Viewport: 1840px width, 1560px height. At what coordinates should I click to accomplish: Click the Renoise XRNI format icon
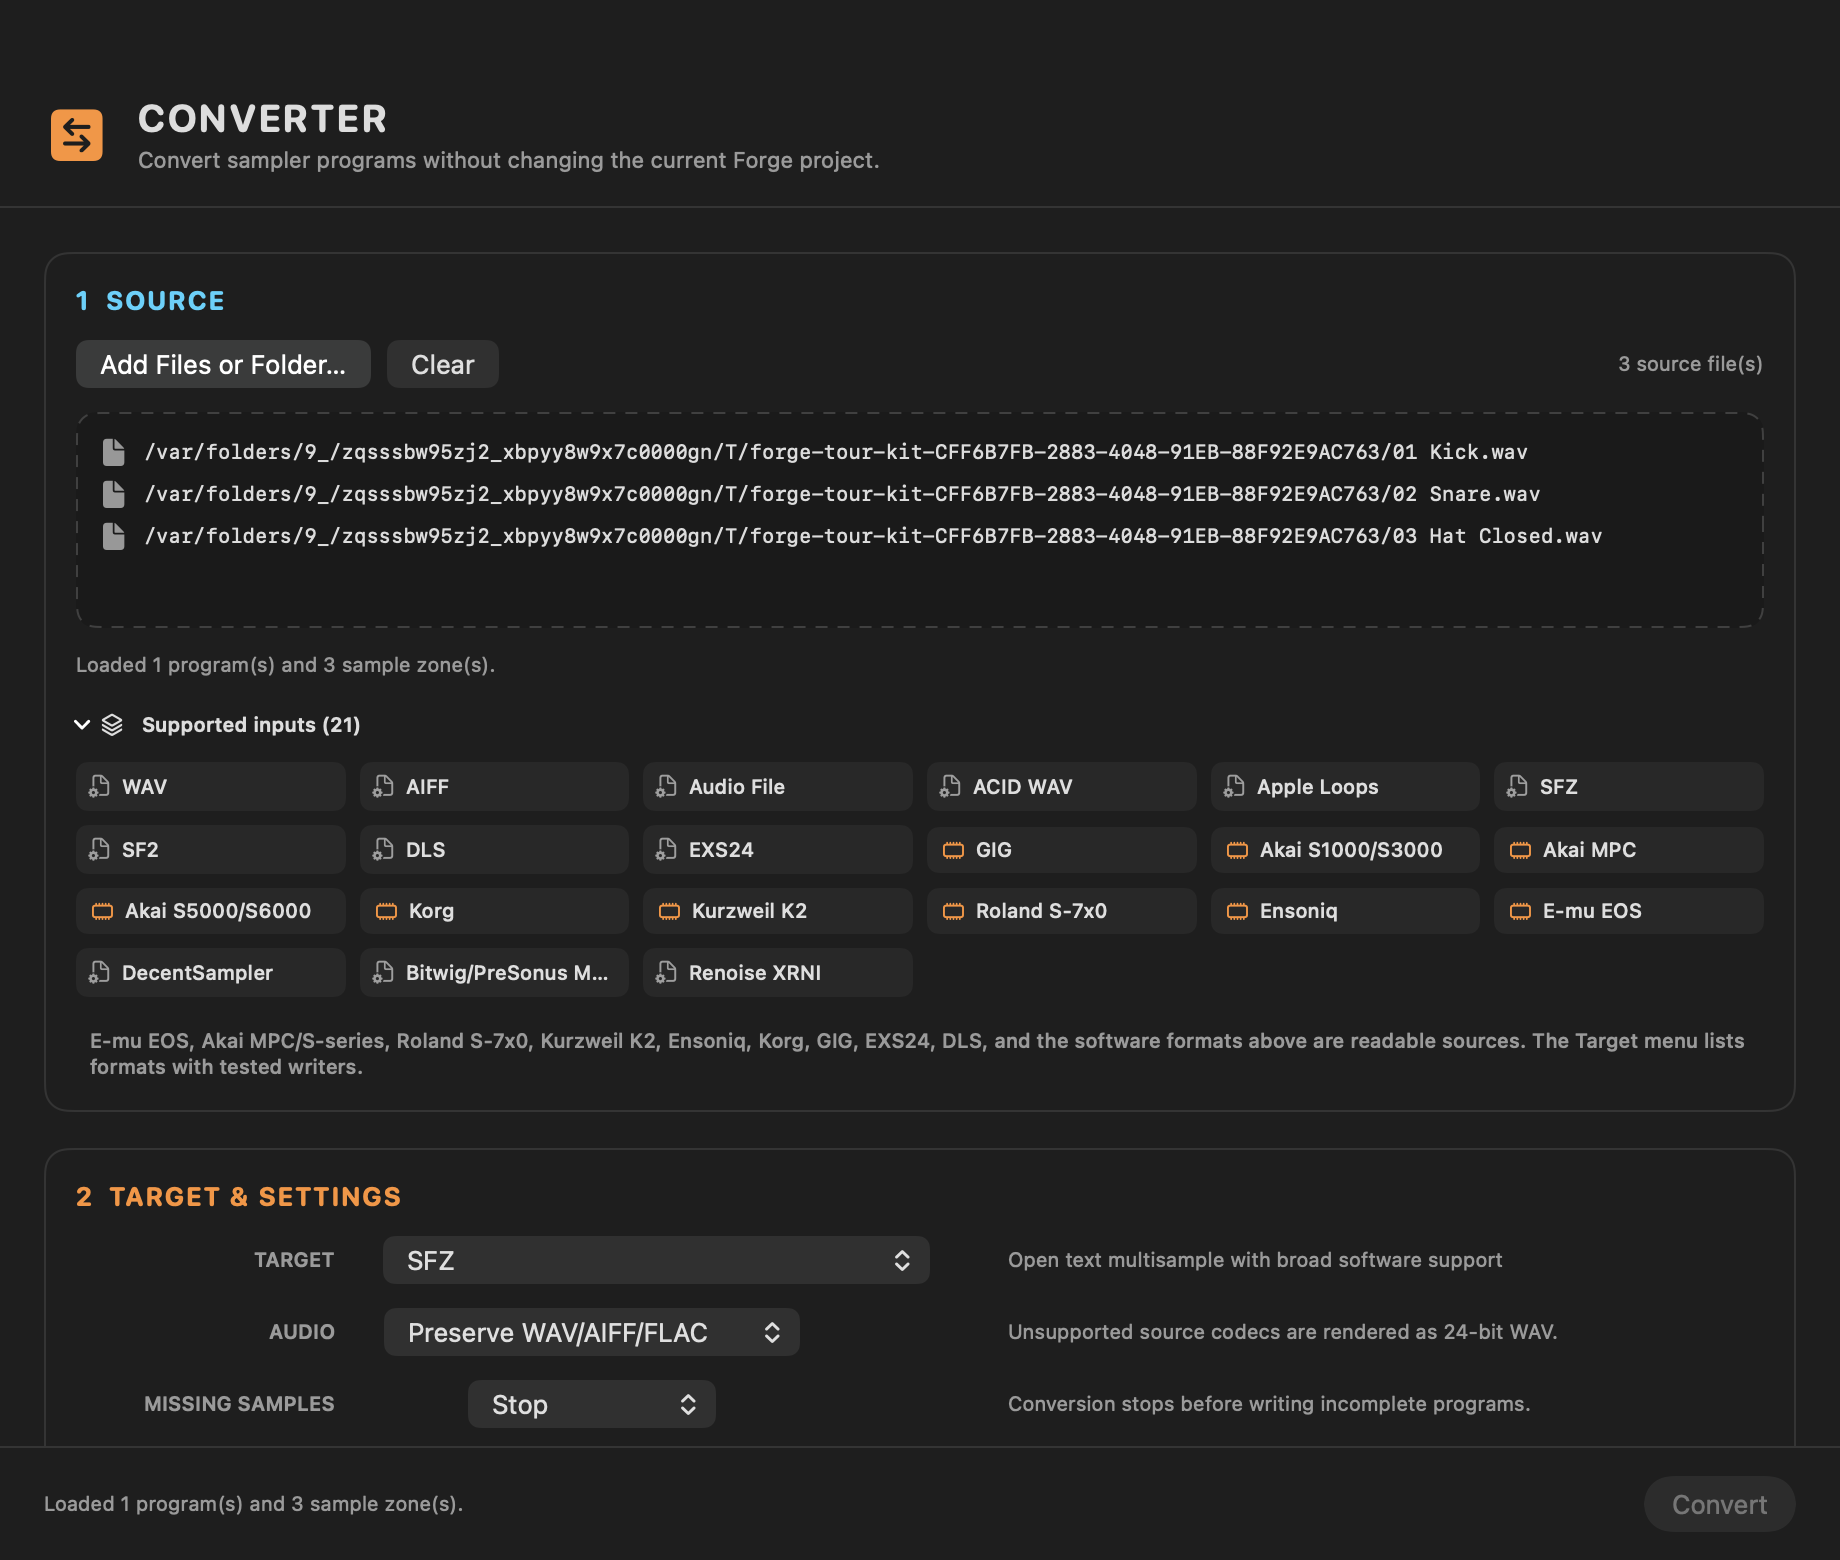[x=666, y=973]
